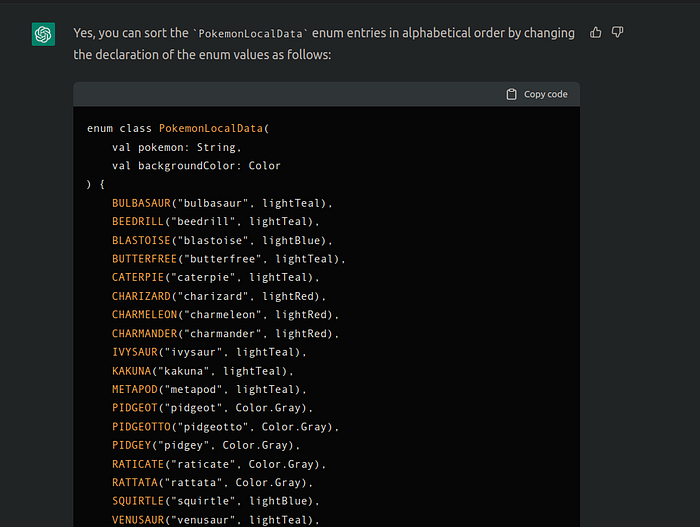Click the 'val backgroundColor: Color' line
Screen dimensions: 700x527
pyautogui.click(x=196, y=166)
